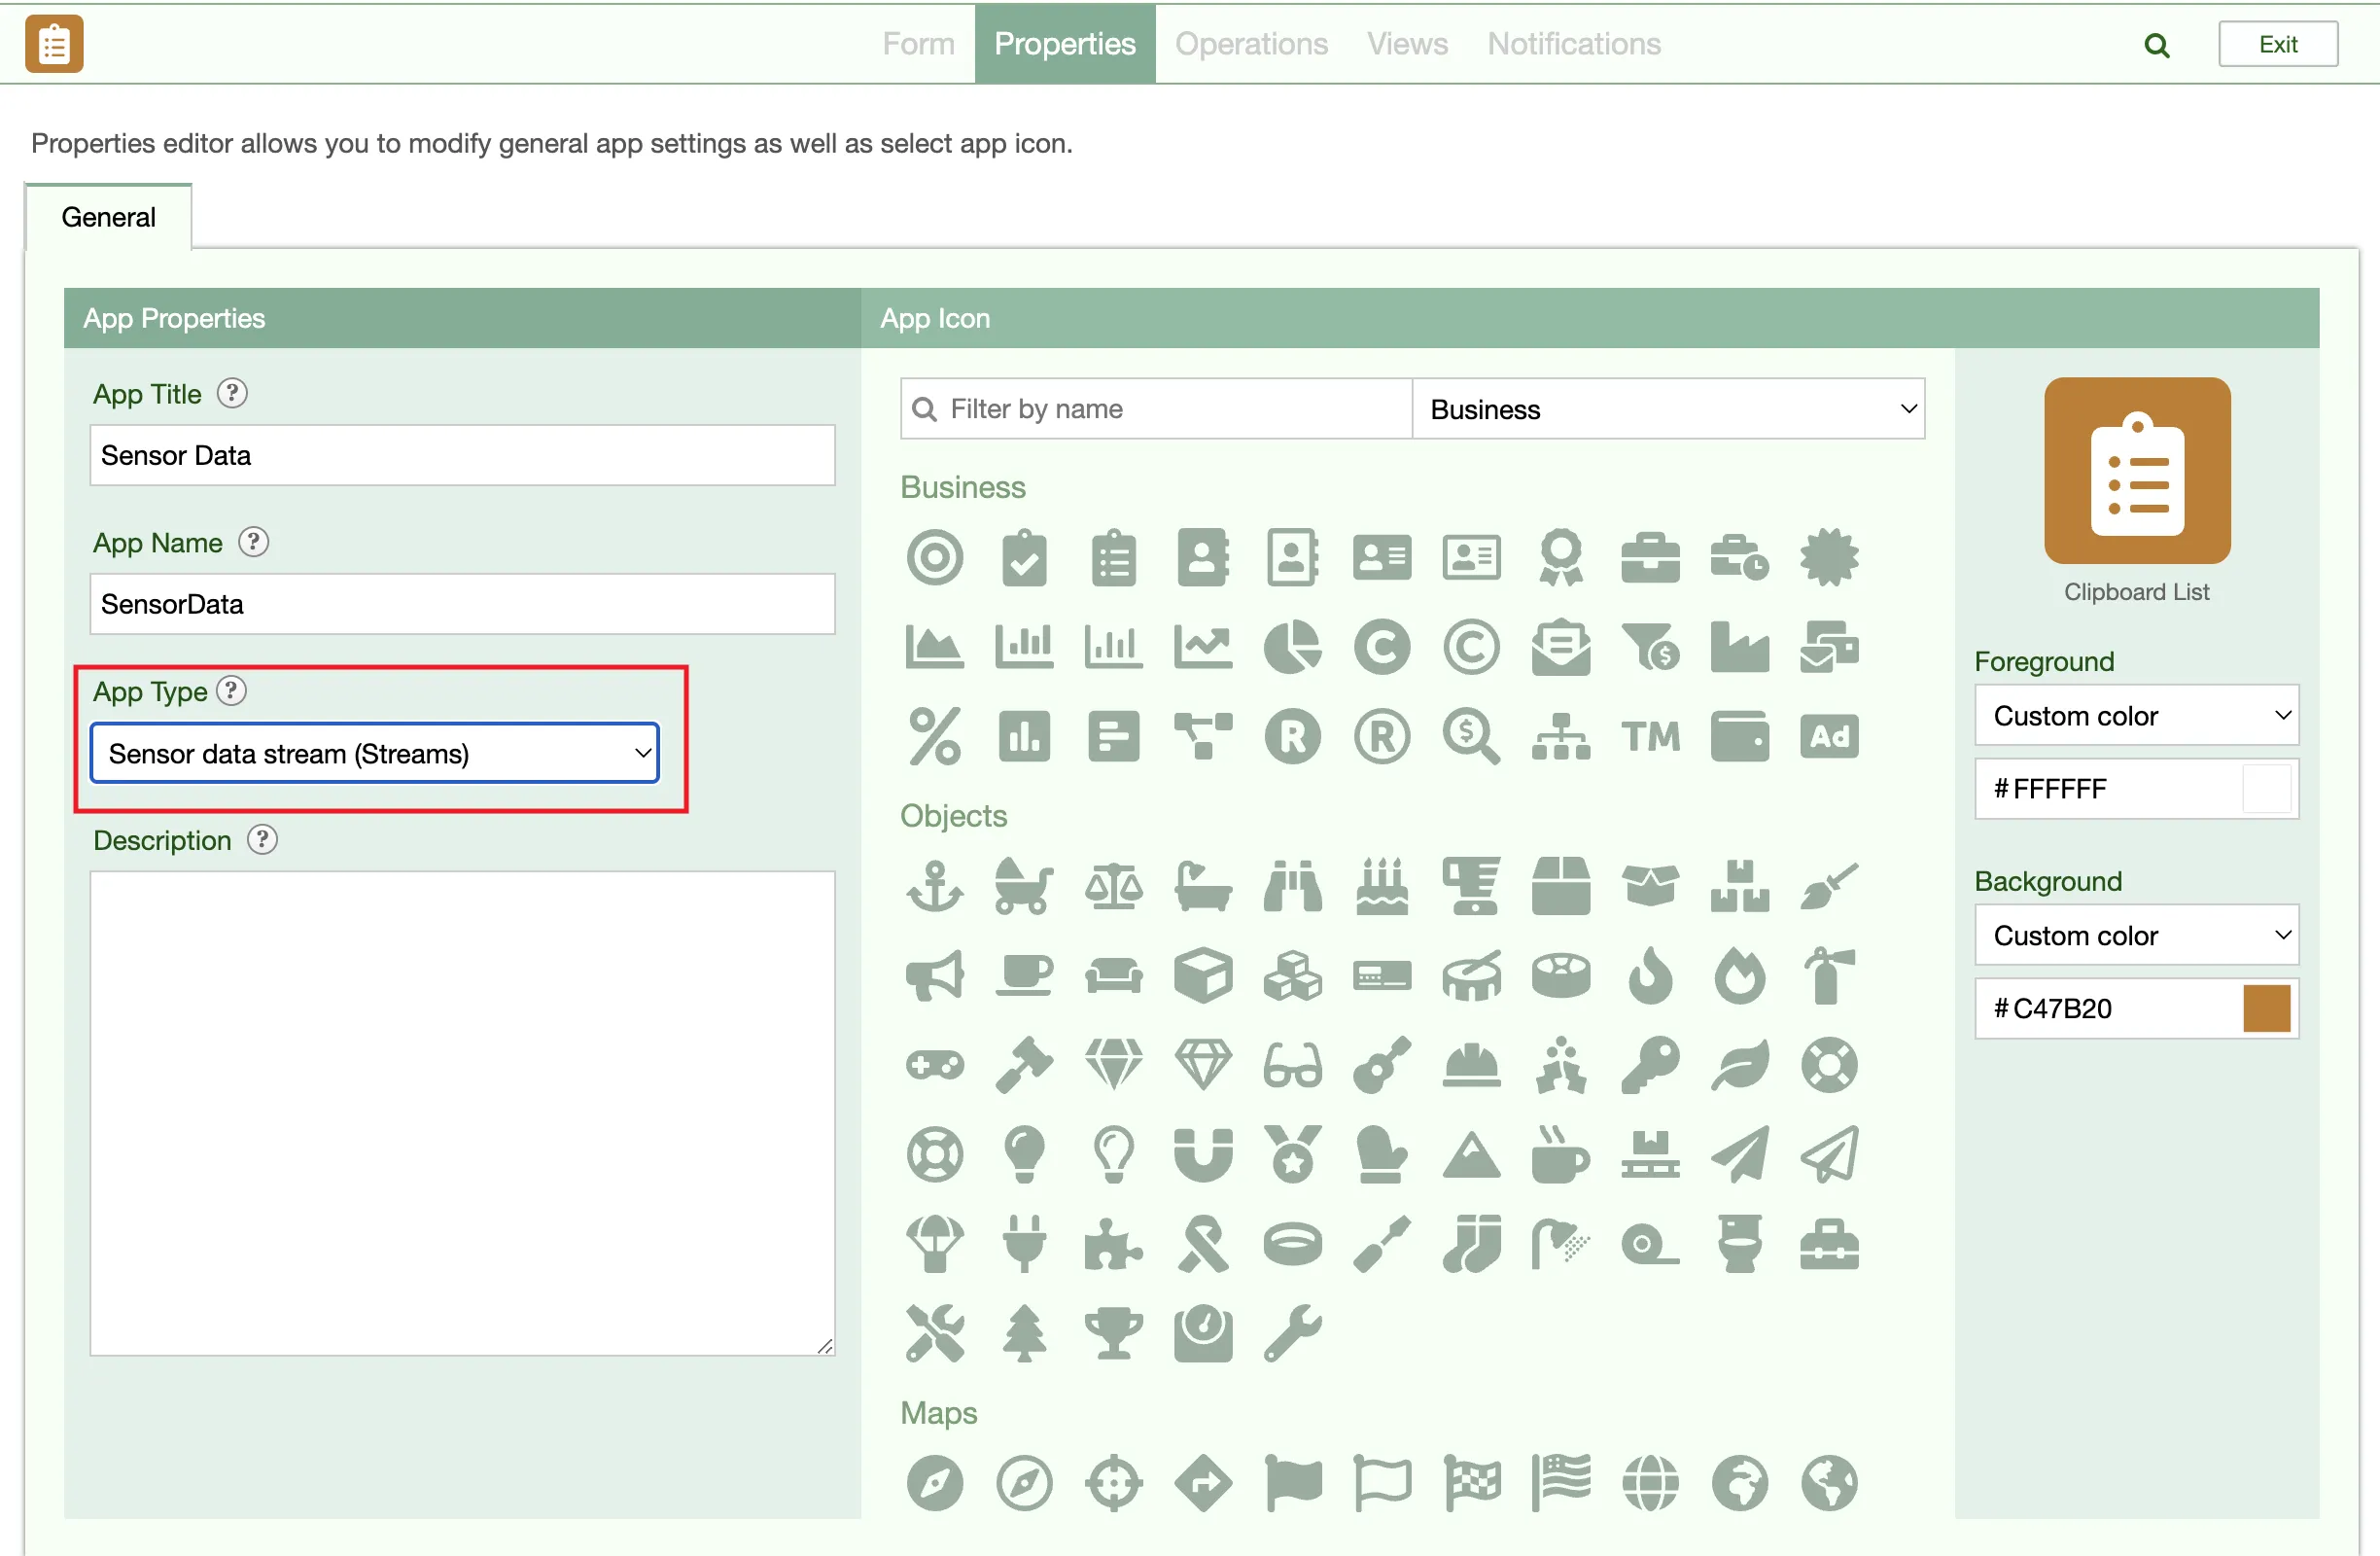Expand the Business icon category dropdown

pos(1667,409)
